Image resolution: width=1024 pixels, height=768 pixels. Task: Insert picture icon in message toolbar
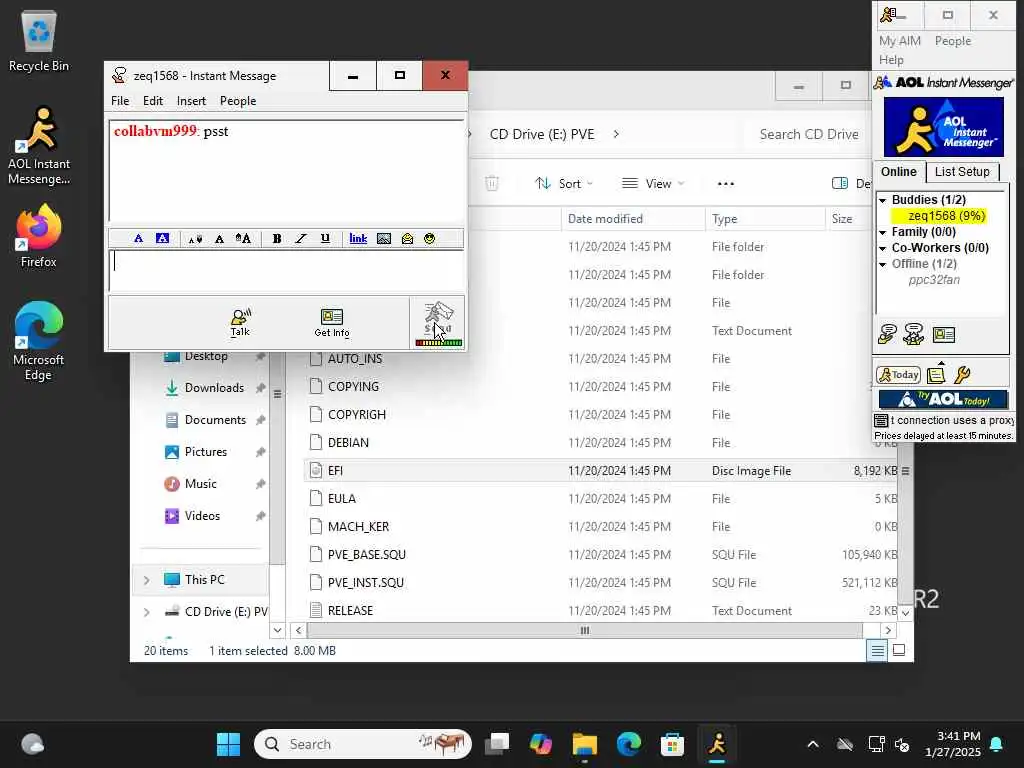click(x=384, y=238)
